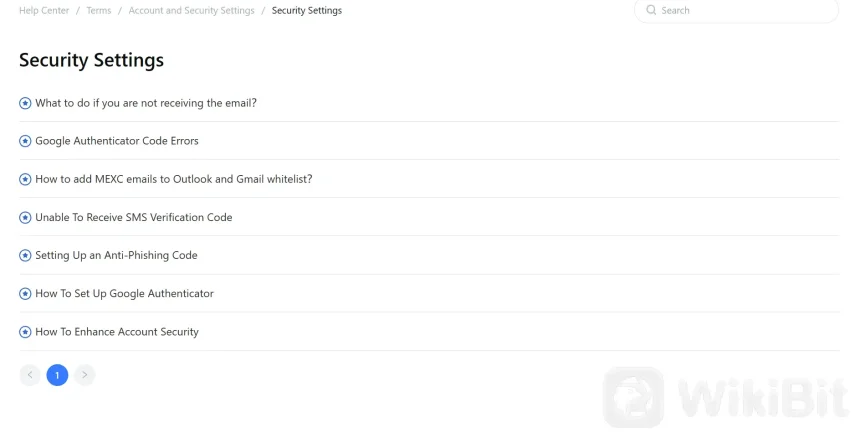Click star icon beside Outlook and Gmail whitelist article
860x443 pixels.
point(26,179)
